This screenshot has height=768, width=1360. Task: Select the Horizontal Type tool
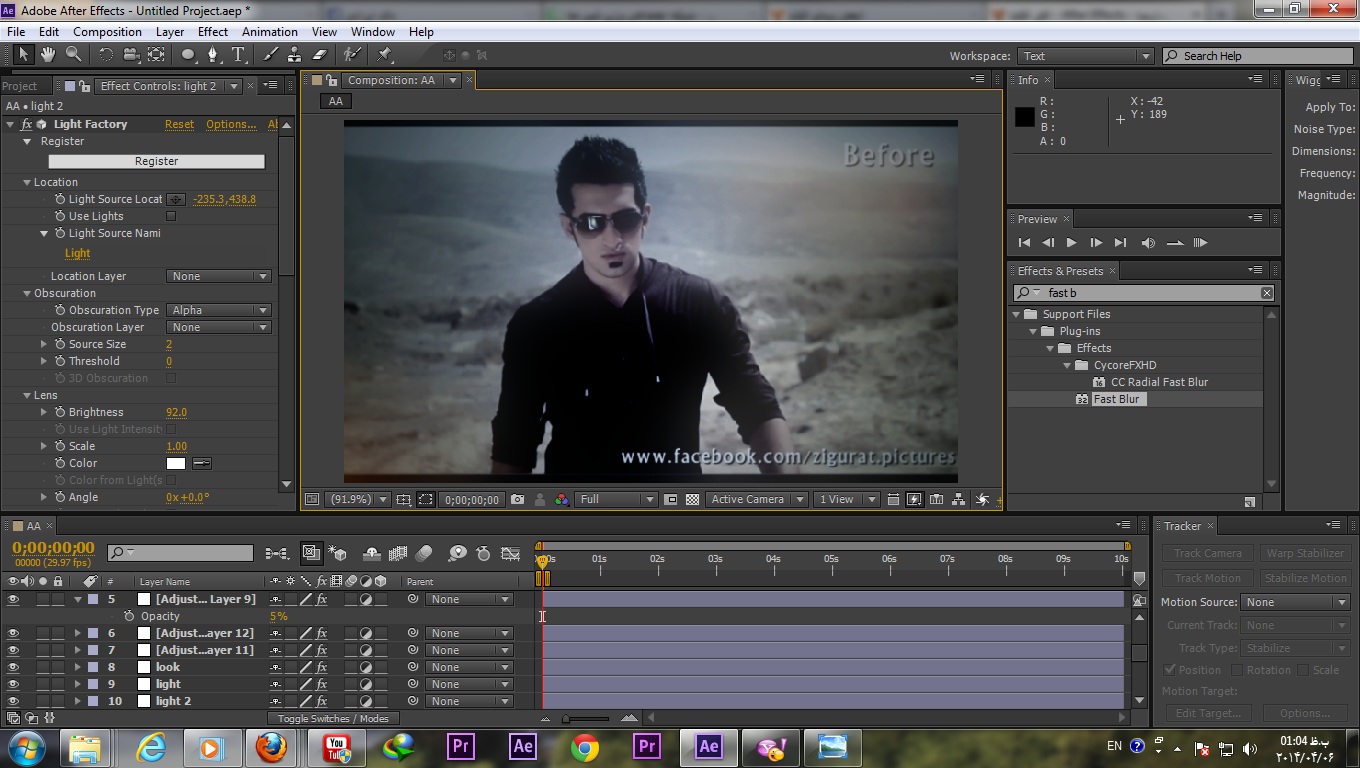pos(238,55)
